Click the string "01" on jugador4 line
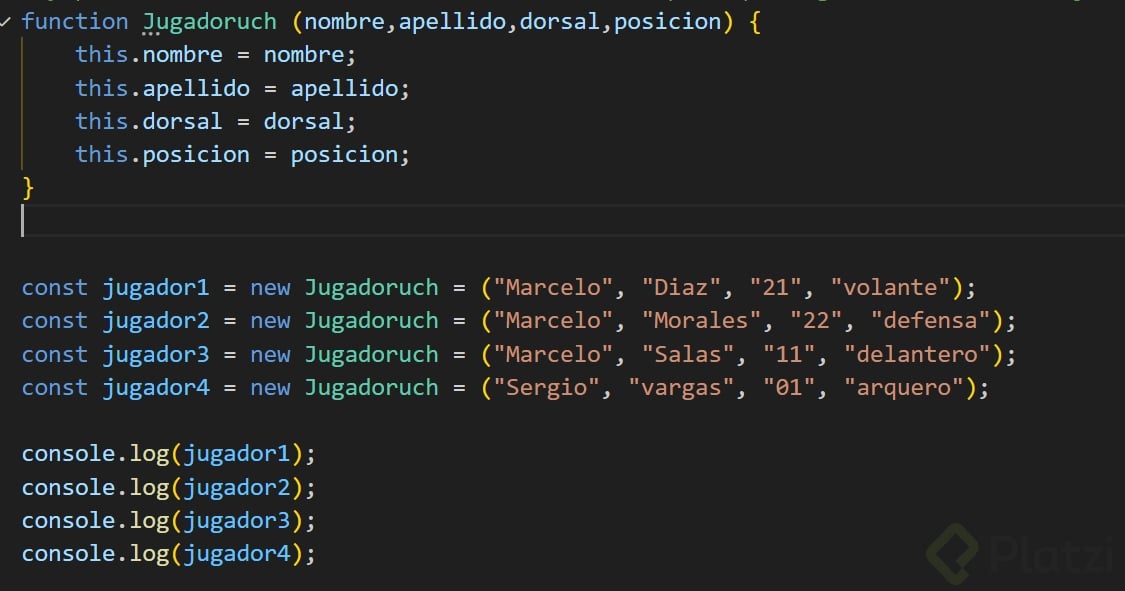1125x591 pixels. point(789,387)
